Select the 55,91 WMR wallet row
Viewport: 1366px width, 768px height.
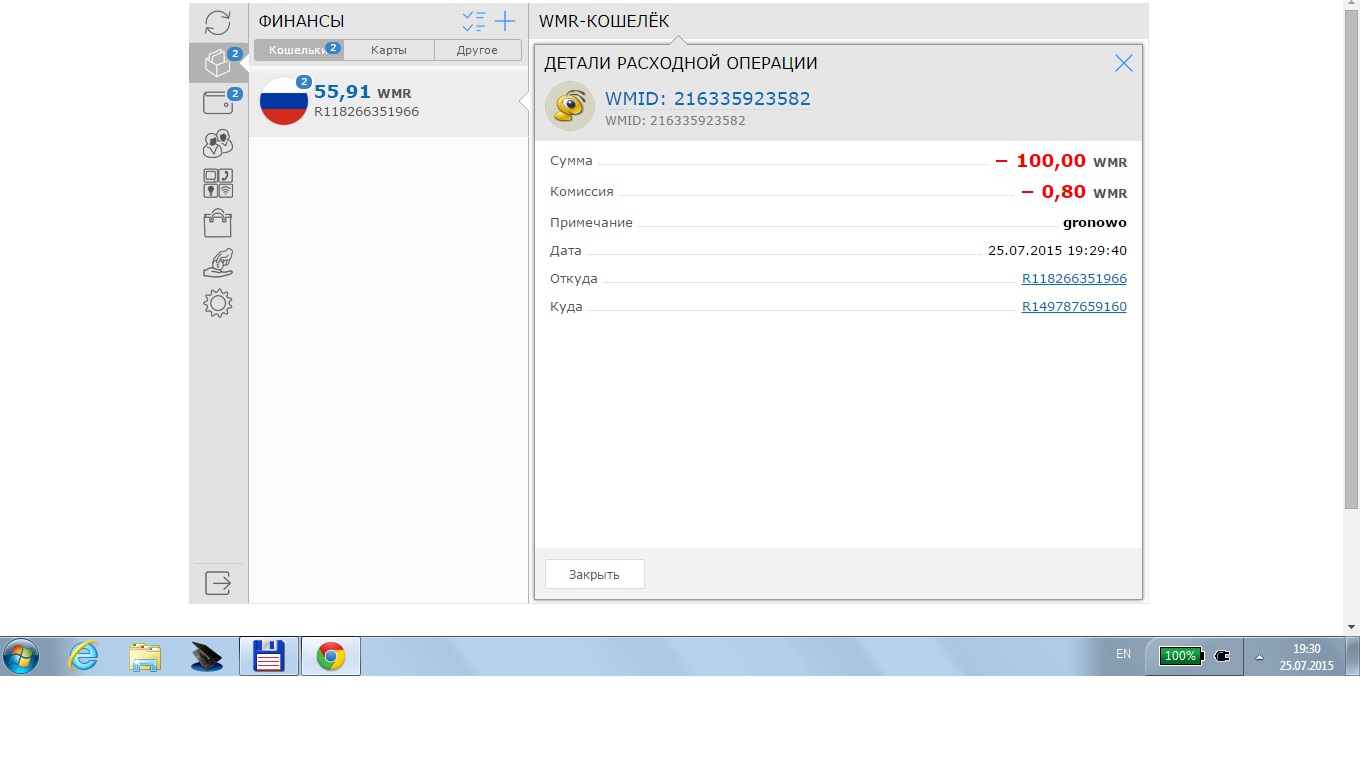point(388,102)
